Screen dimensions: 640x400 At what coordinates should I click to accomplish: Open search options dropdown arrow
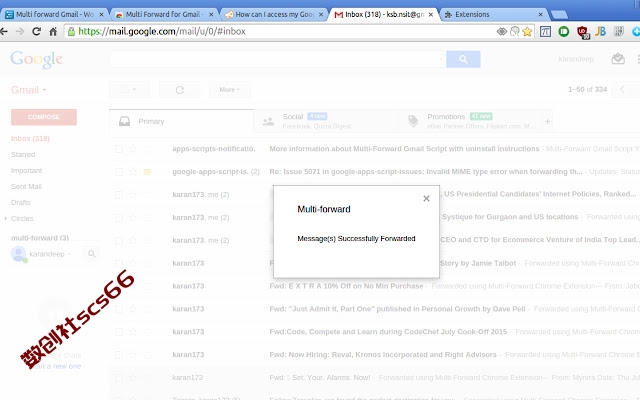(441, 59)
